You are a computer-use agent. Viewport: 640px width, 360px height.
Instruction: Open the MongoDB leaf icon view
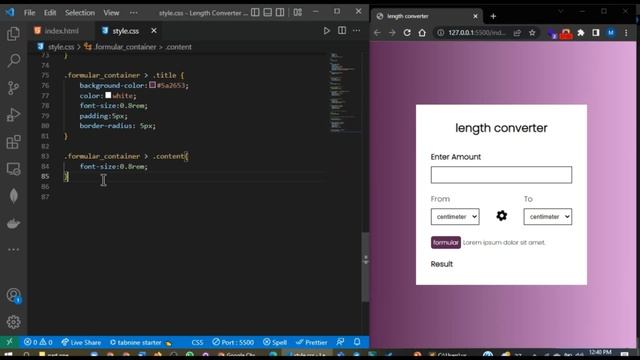[x=13, y=196]
